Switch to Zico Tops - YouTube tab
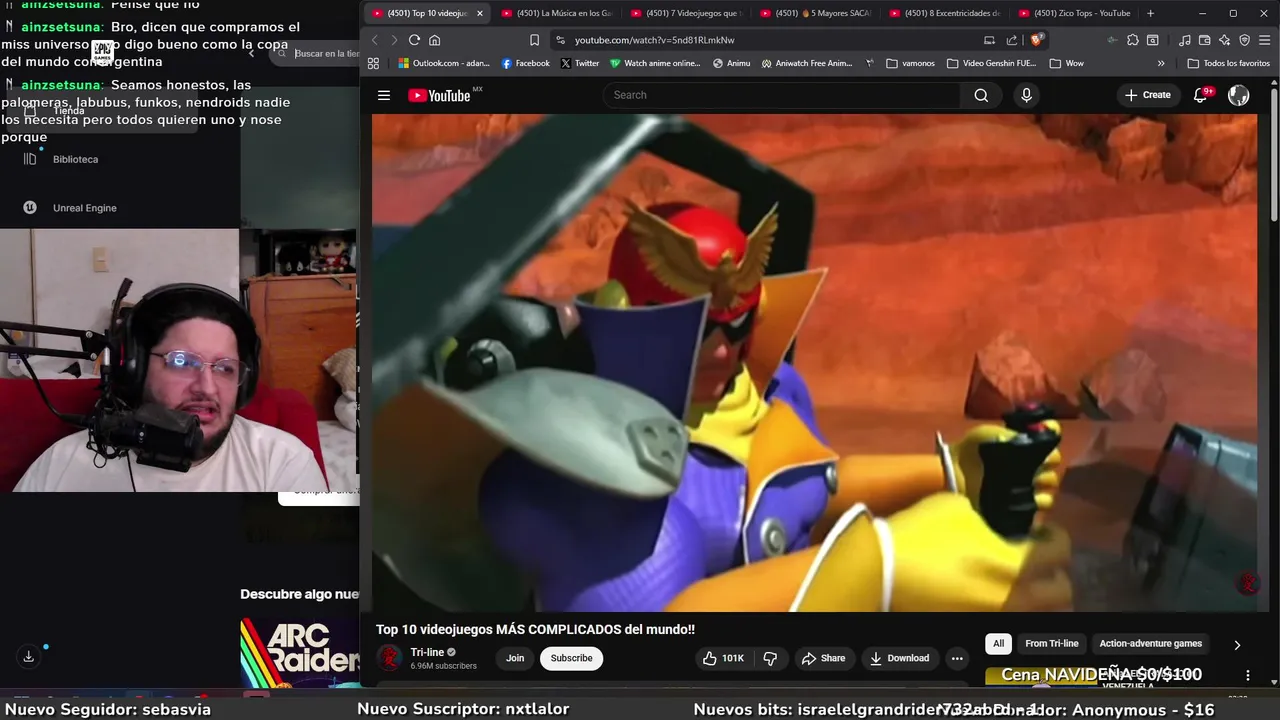This screenshot has width=1280, height=720. coord(1074,13)
